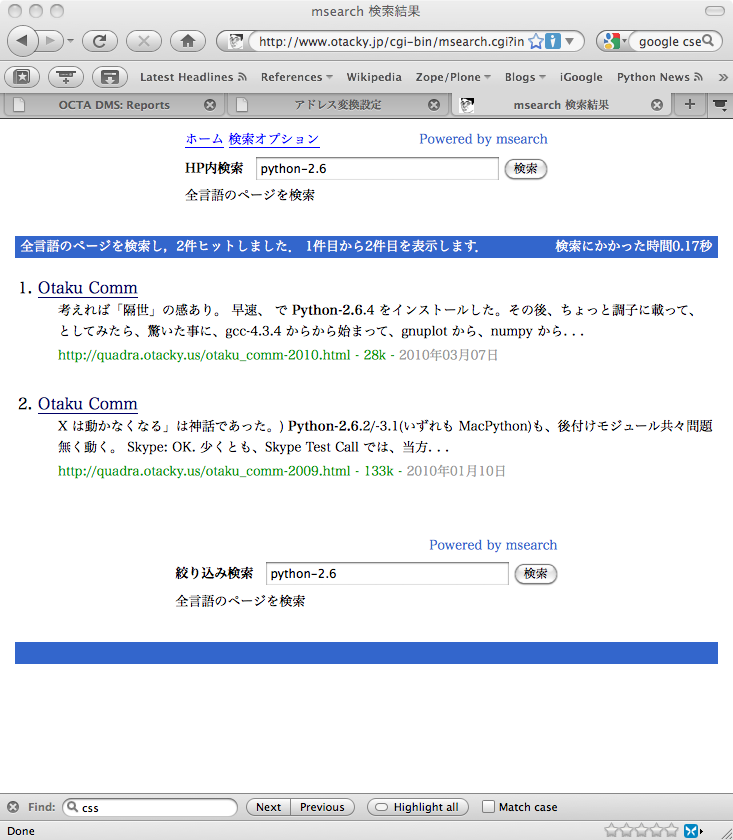Close the msearch 検索結果 tab
This screenshot has height=840, width=733.
[657, 105]
